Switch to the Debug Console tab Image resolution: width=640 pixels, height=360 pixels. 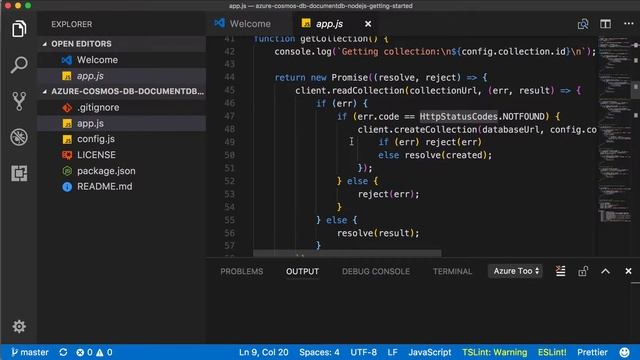376,271
